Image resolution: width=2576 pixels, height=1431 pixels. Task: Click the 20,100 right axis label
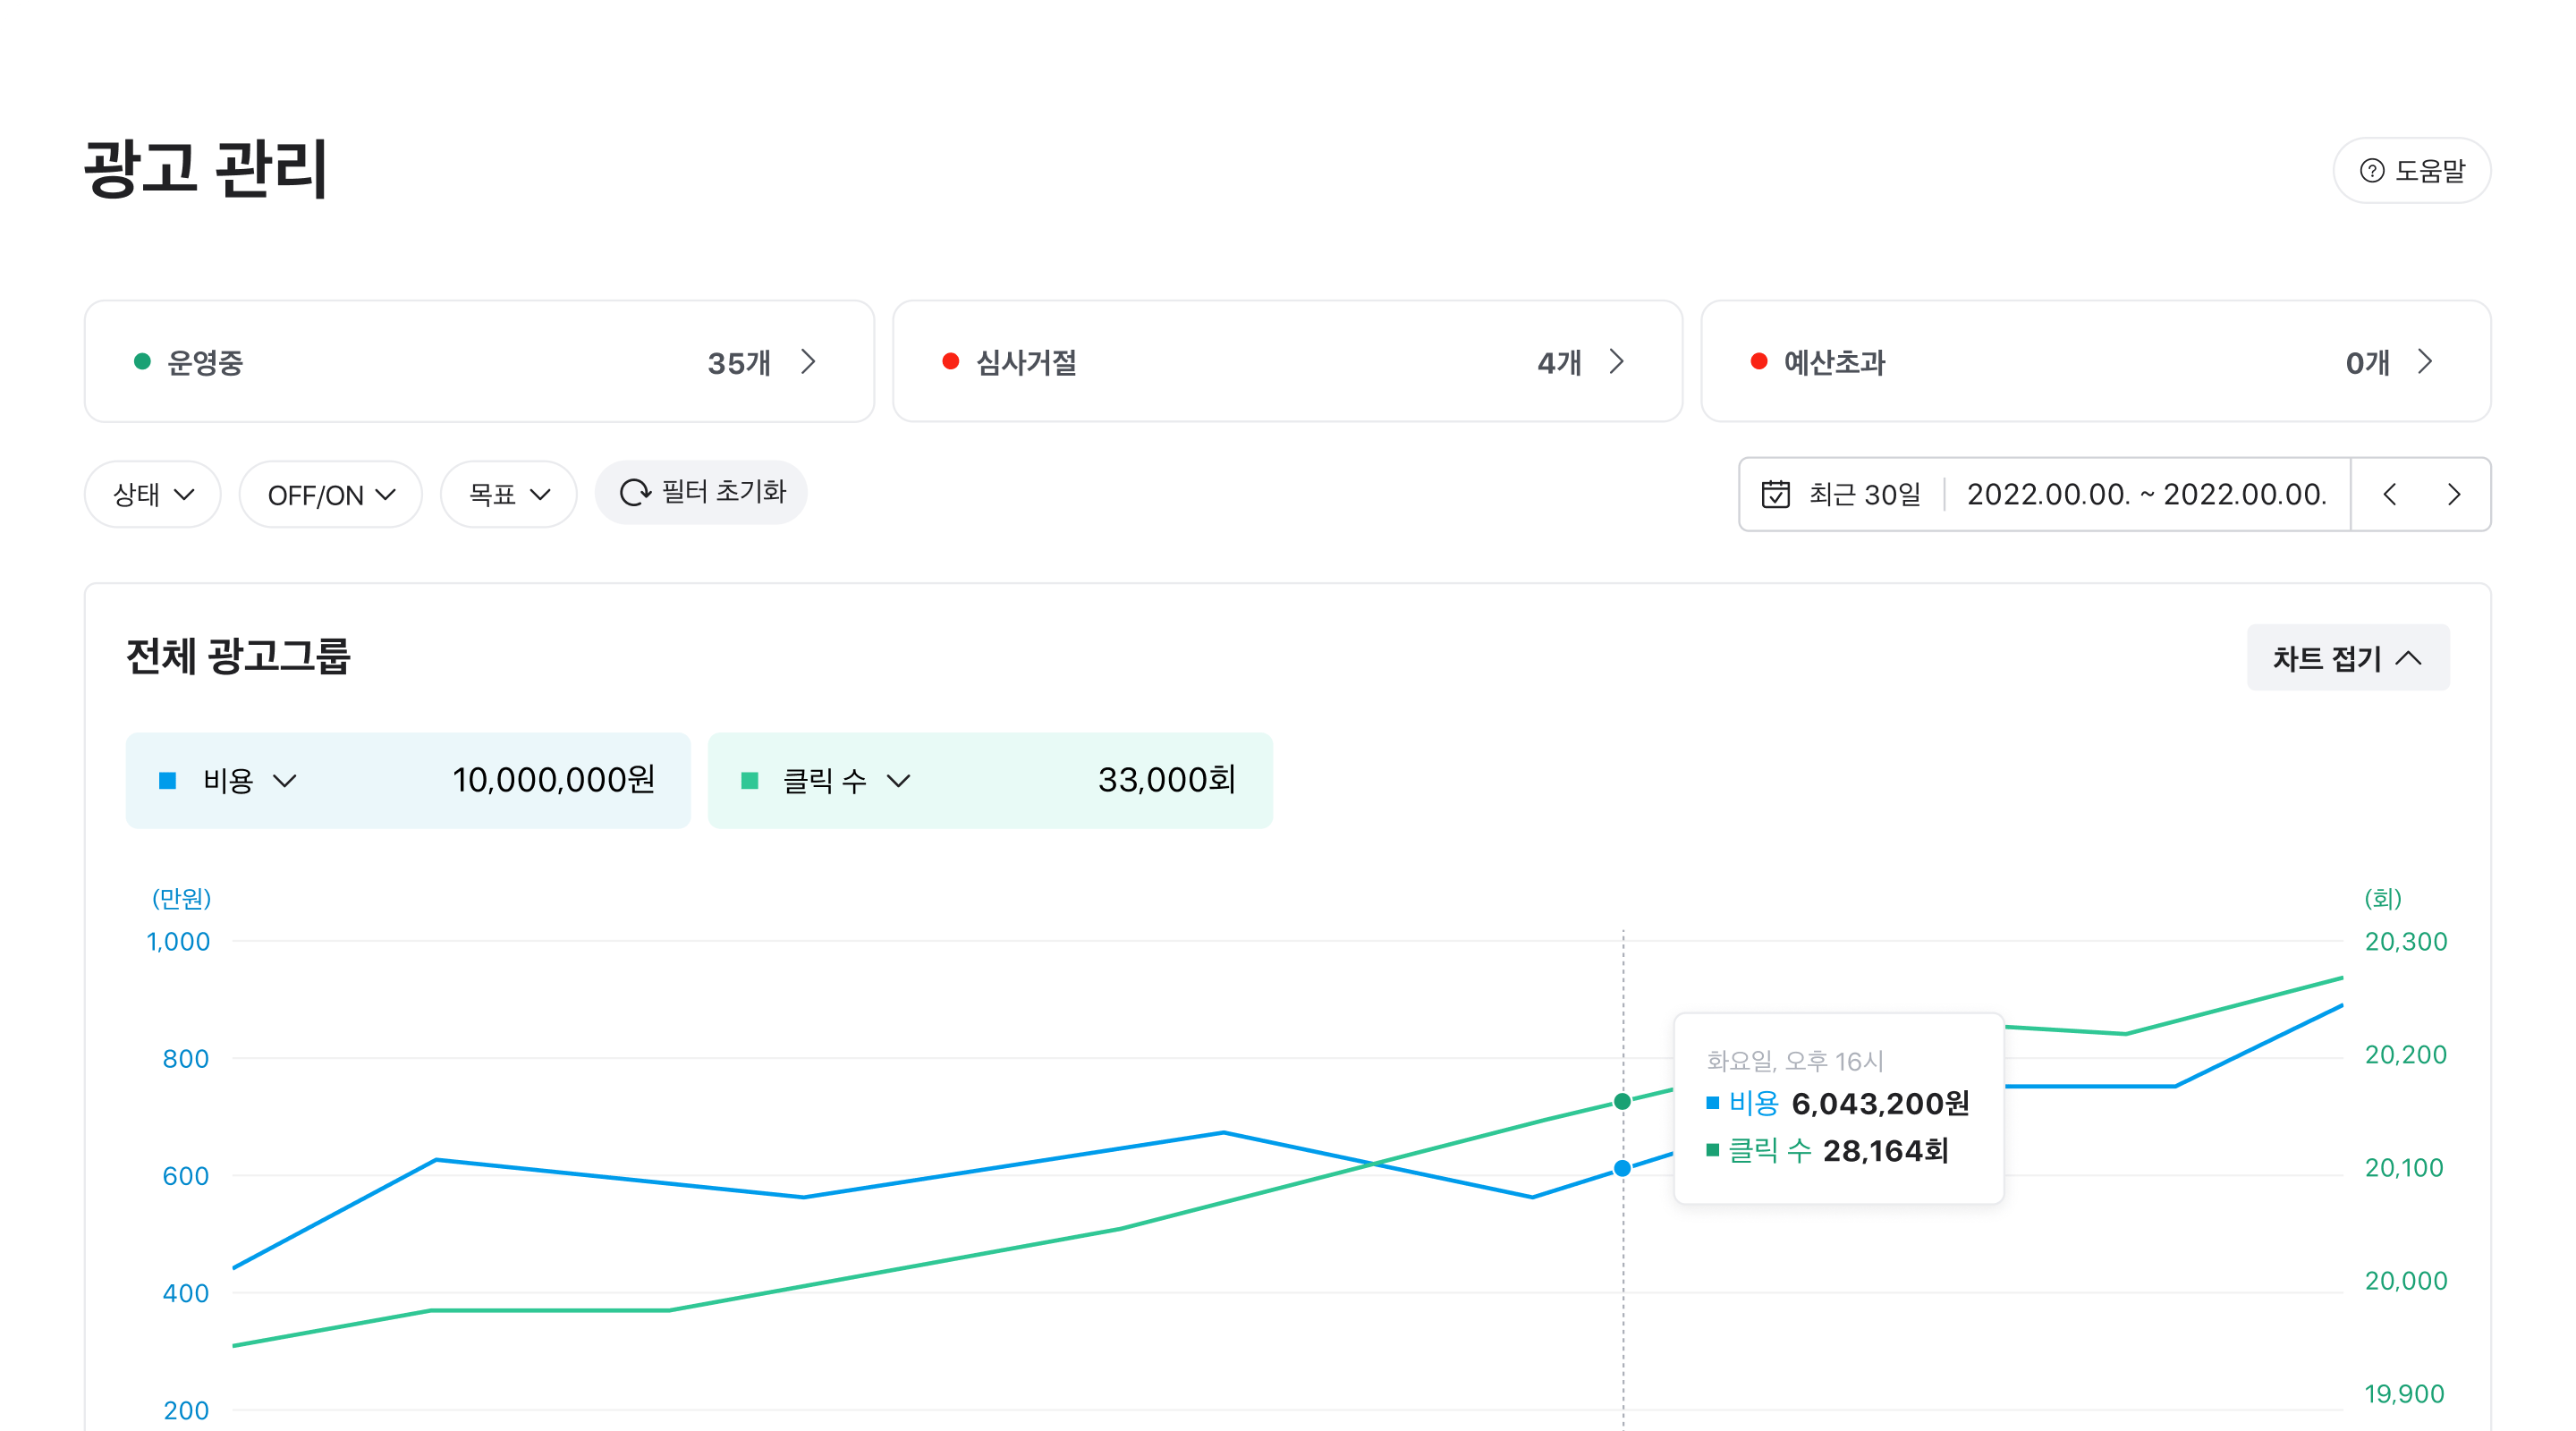click(2403, 1168)
